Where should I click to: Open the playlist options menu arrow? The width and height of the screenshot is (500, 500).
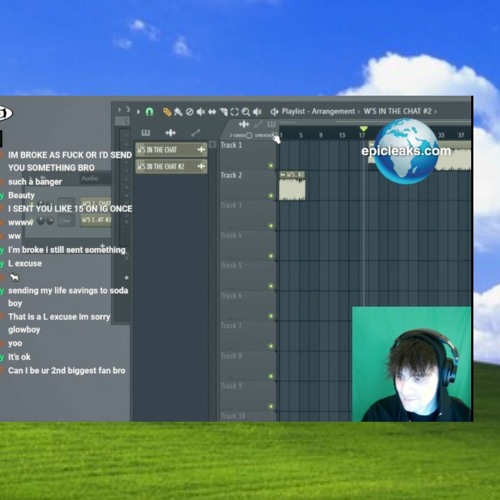[138, 112]
